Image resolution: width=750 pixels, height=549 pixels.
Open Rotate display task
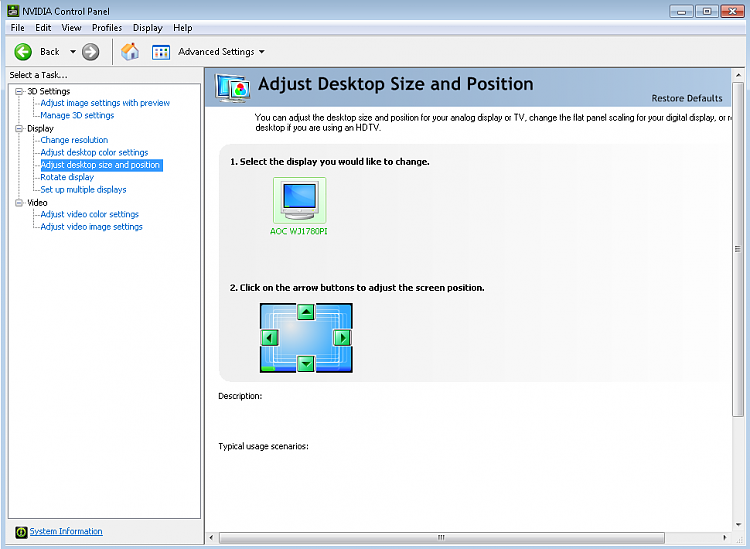[67, 177]
